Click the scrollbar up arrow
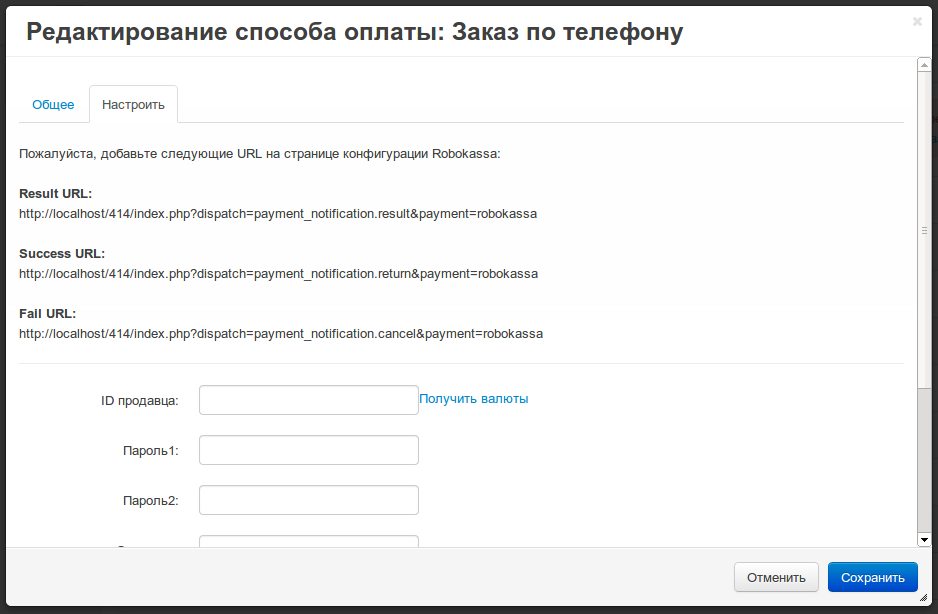This screenshot has height=614, width=938. coord(924,65)
